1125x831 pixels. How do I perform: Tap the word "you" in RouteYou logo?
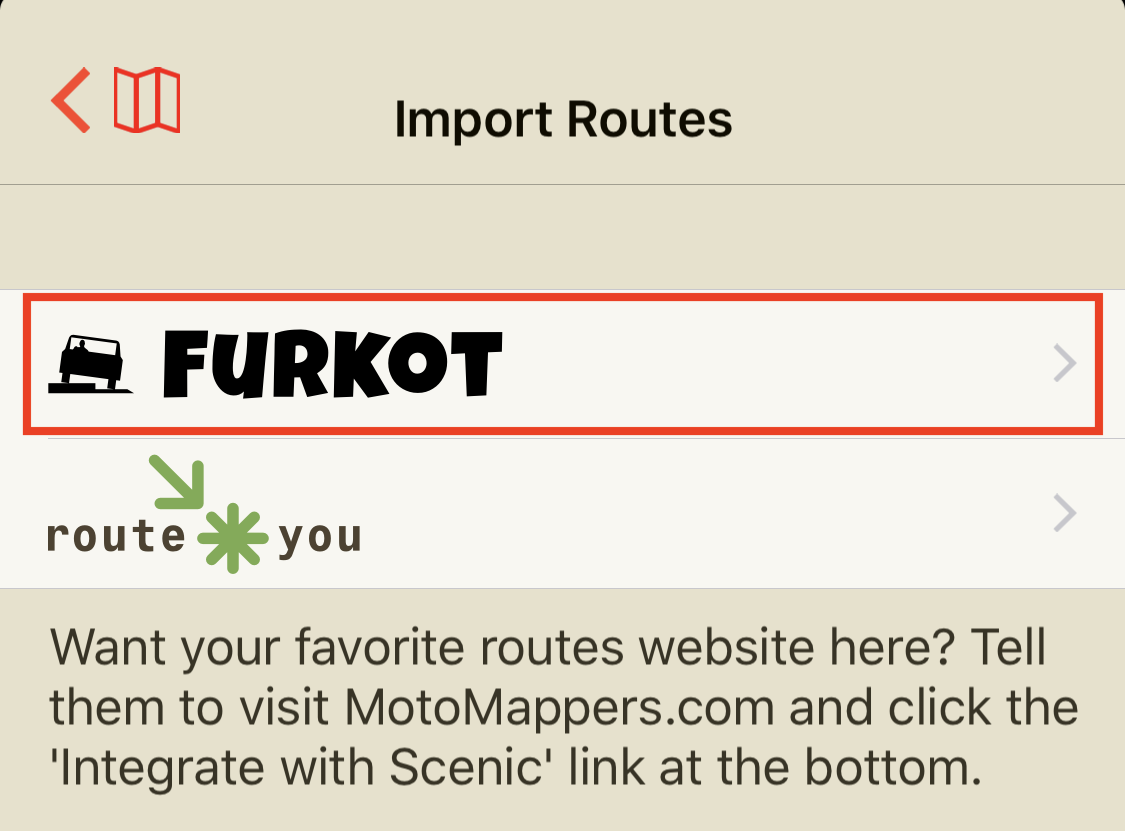pos(320,538)
